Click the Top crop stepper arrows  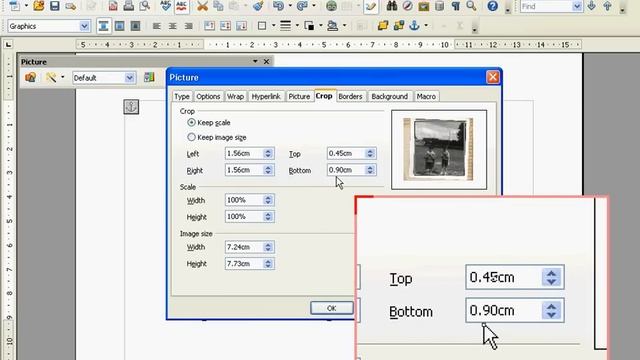coord(370,153)
